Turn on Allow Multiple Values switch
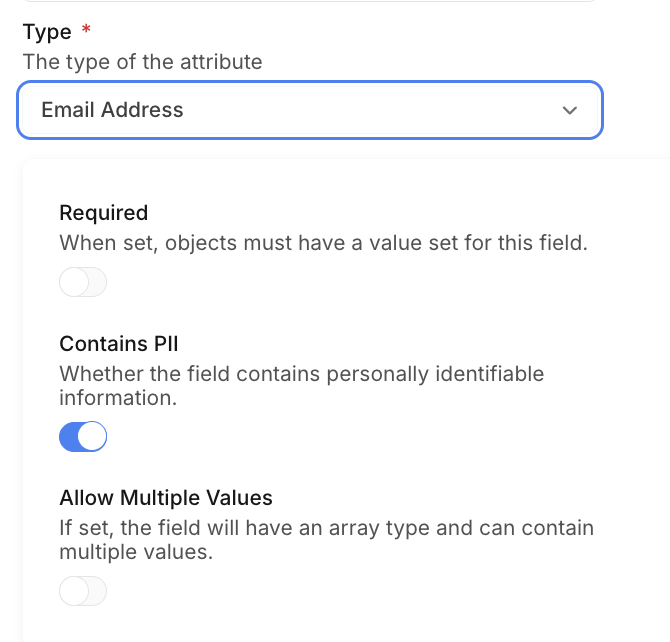 coord(83,591)
